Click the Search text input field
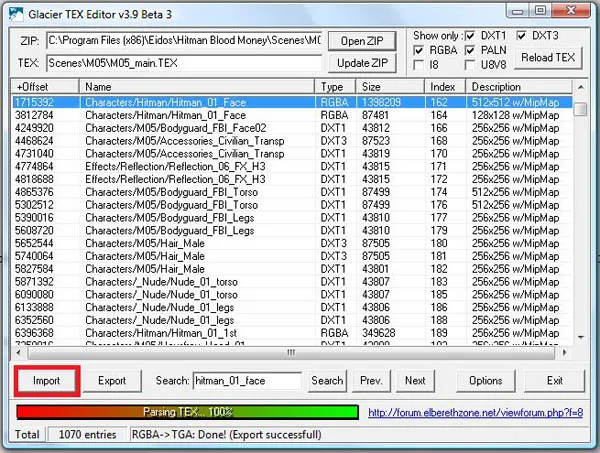600x453 pixels. click(247, 381)
